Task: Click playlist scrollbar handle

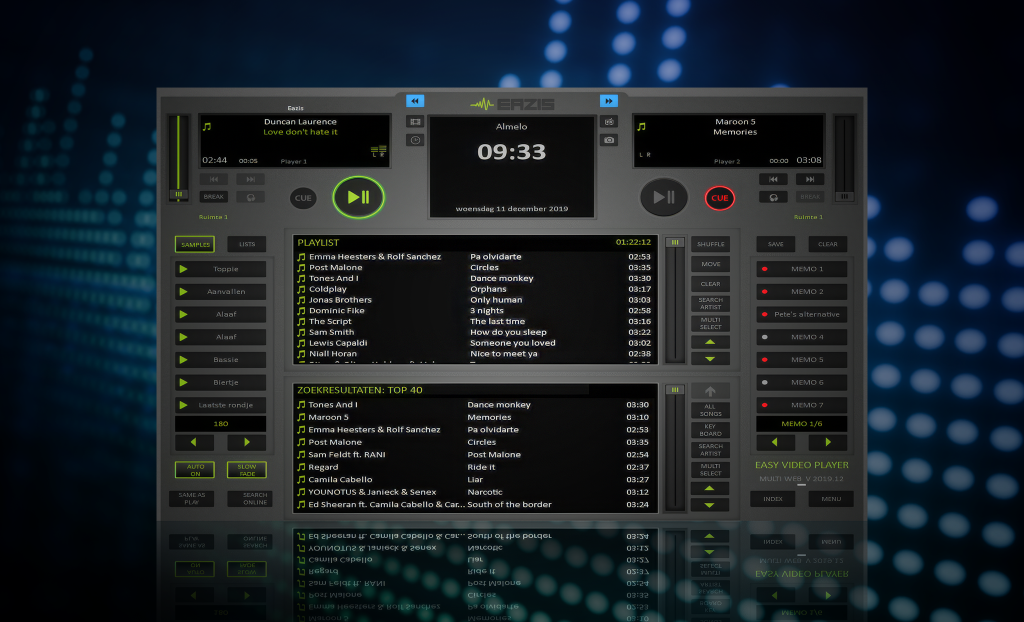Action: coord(675,242)
